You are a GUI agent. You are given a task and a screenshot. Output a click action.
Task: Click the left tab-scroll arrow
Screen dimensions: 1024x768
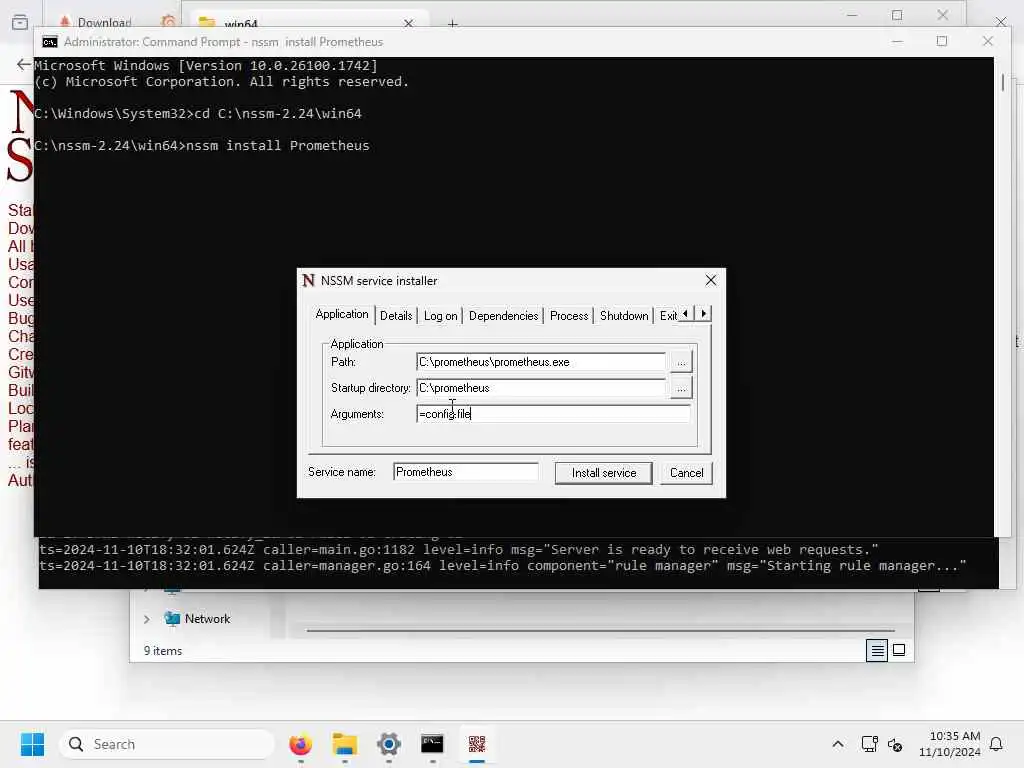pos(685,314)
